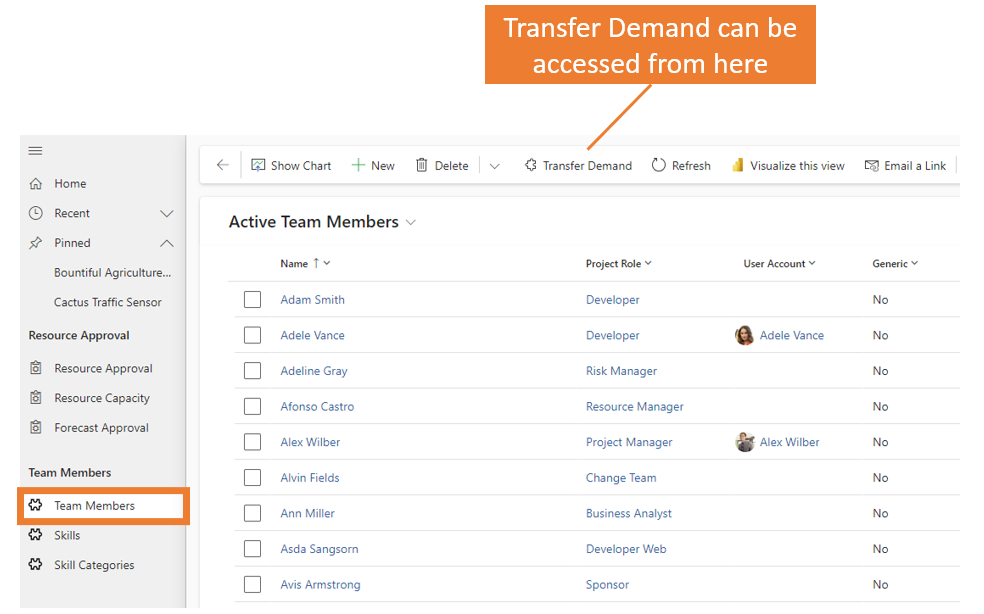The width and height of the screenshot is (984, 614).
Task: Click the Forecast Approval clipboard icon
Action: tap(36, 427)
